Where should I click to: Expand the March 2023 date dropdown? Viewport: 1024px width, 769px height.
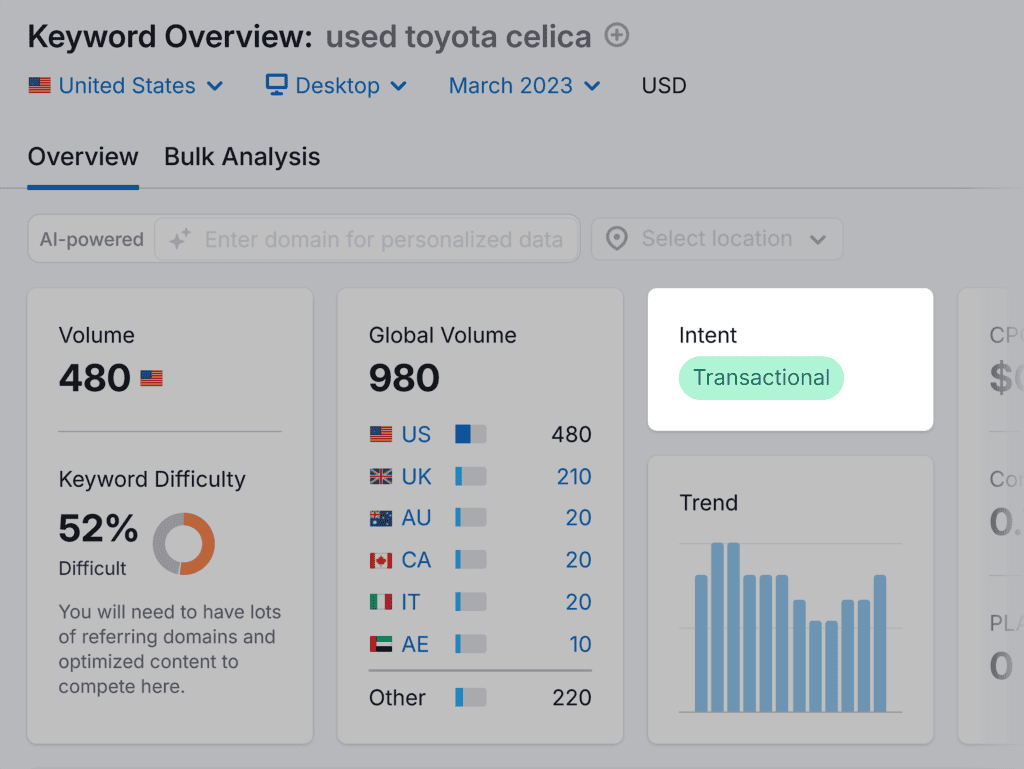point(524,86)
